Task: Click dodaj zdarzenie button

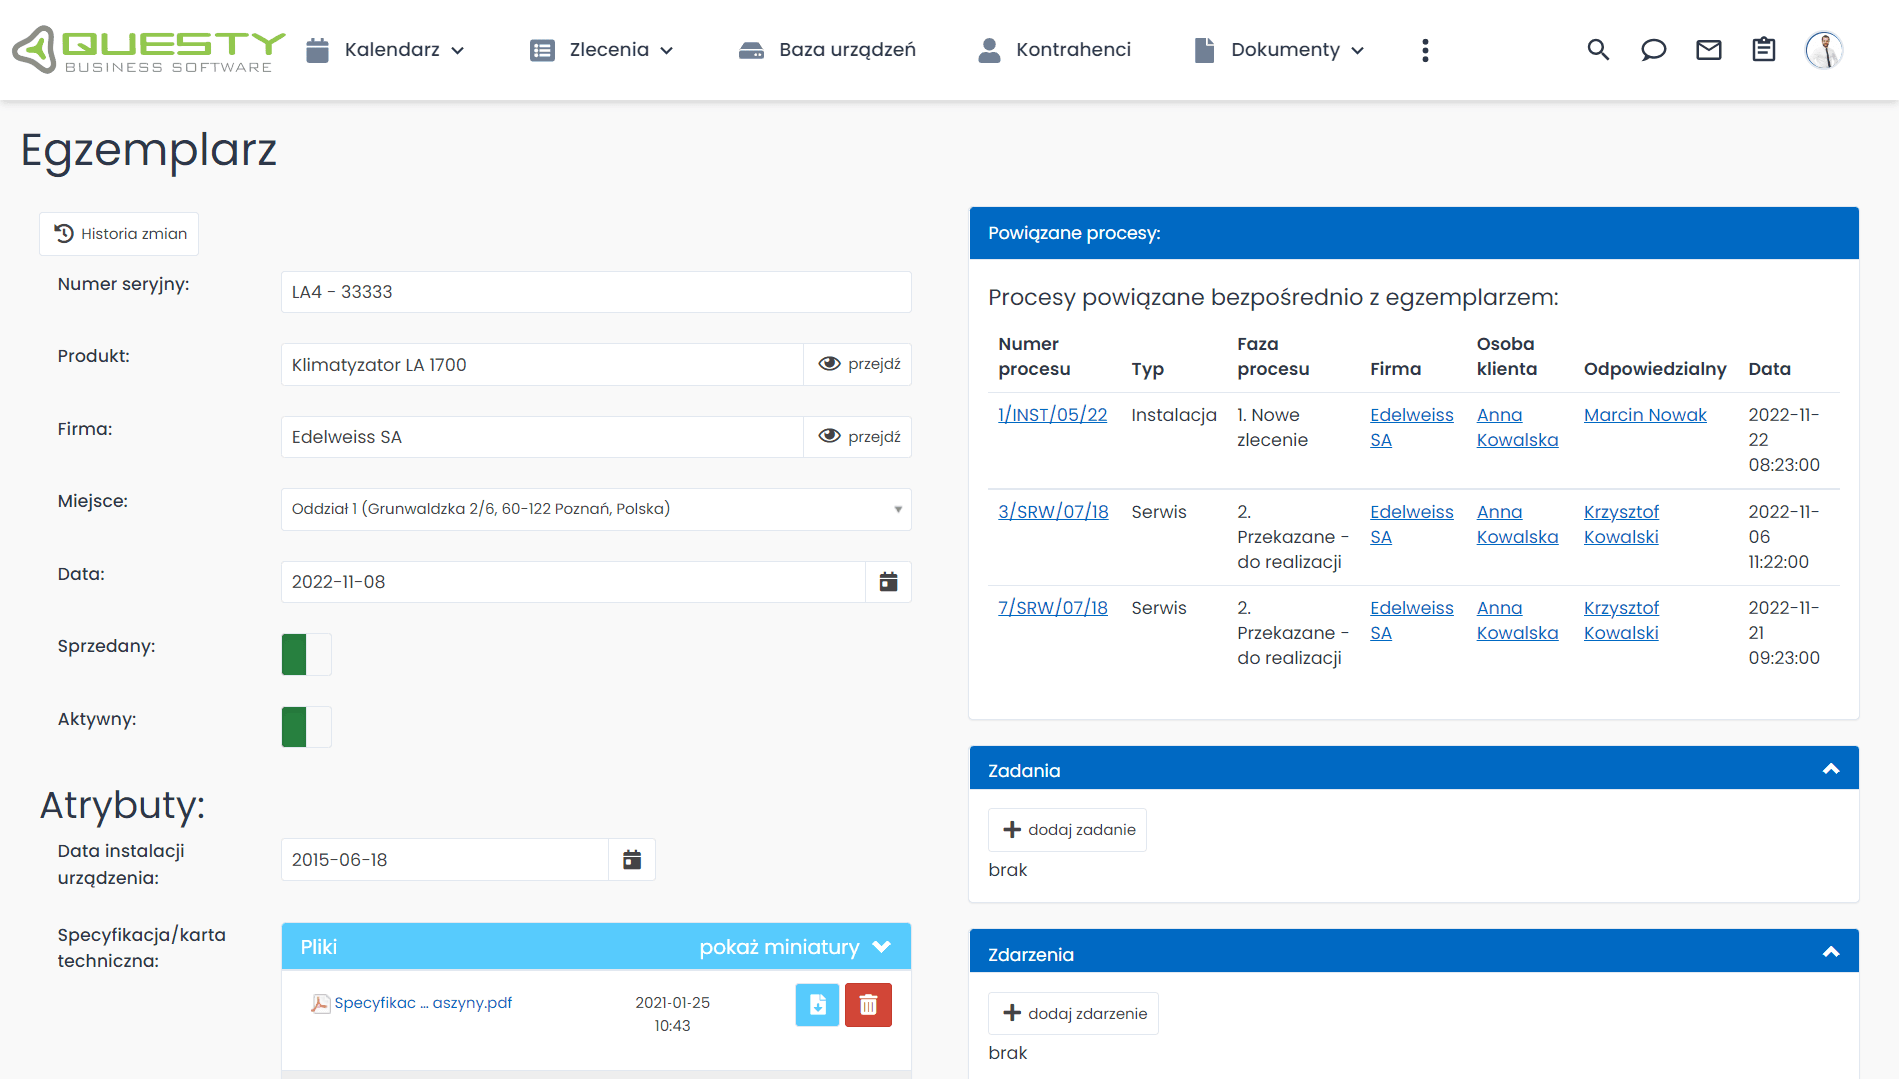Action: [1073, 1013]
